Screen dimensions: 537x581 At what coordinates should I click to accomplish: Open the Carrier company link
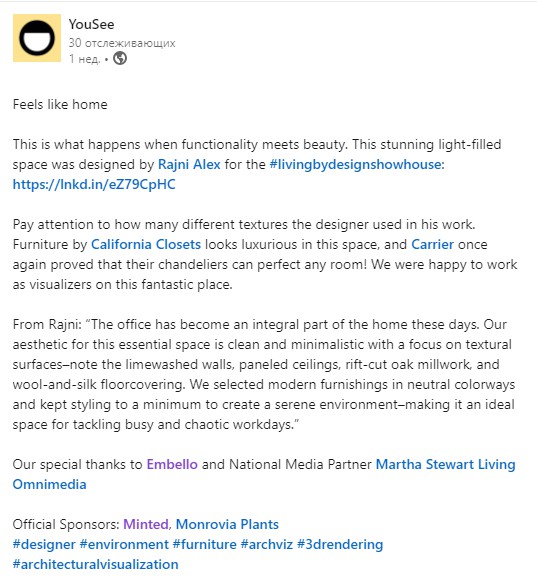point(432,244)
